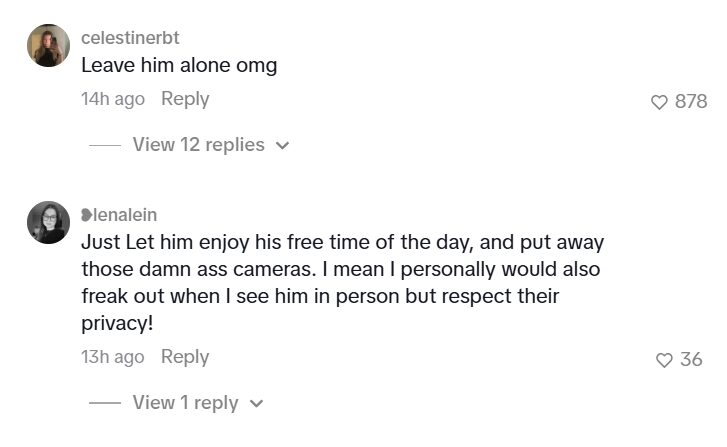Click the 878 likes count
The height and width of the screenshot is (447, 727).
click(x=691, y=101)
